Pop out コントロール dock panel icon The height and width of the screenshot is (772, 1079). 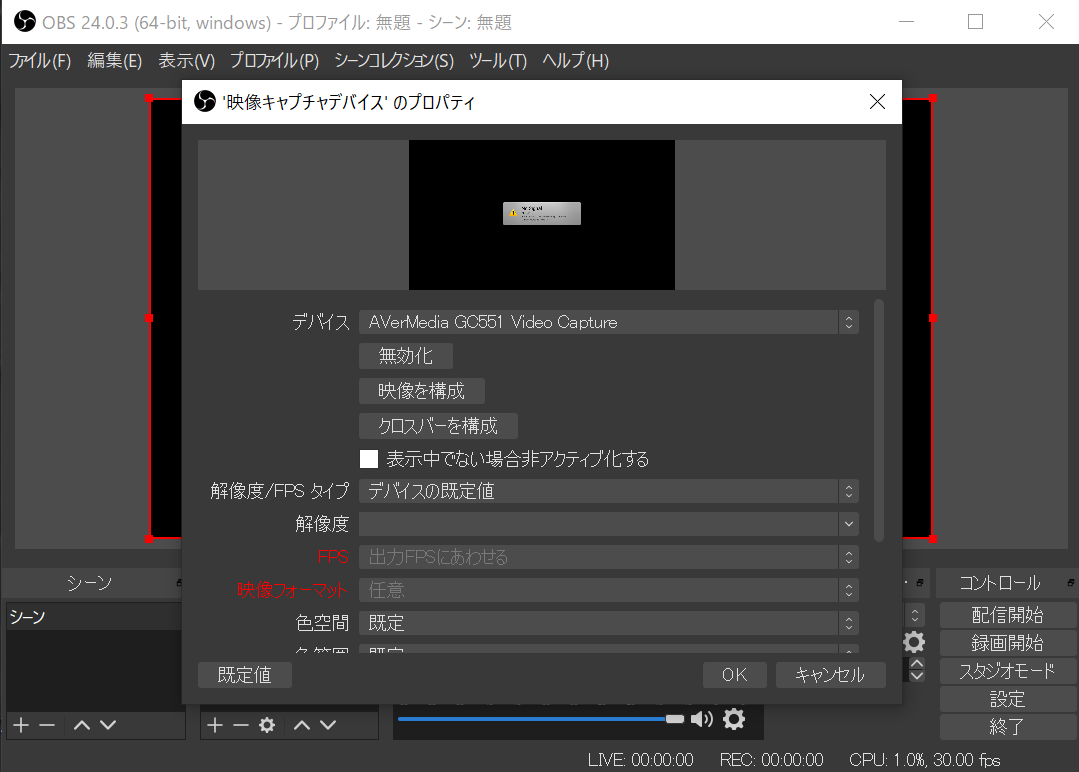coord(1070,583)
